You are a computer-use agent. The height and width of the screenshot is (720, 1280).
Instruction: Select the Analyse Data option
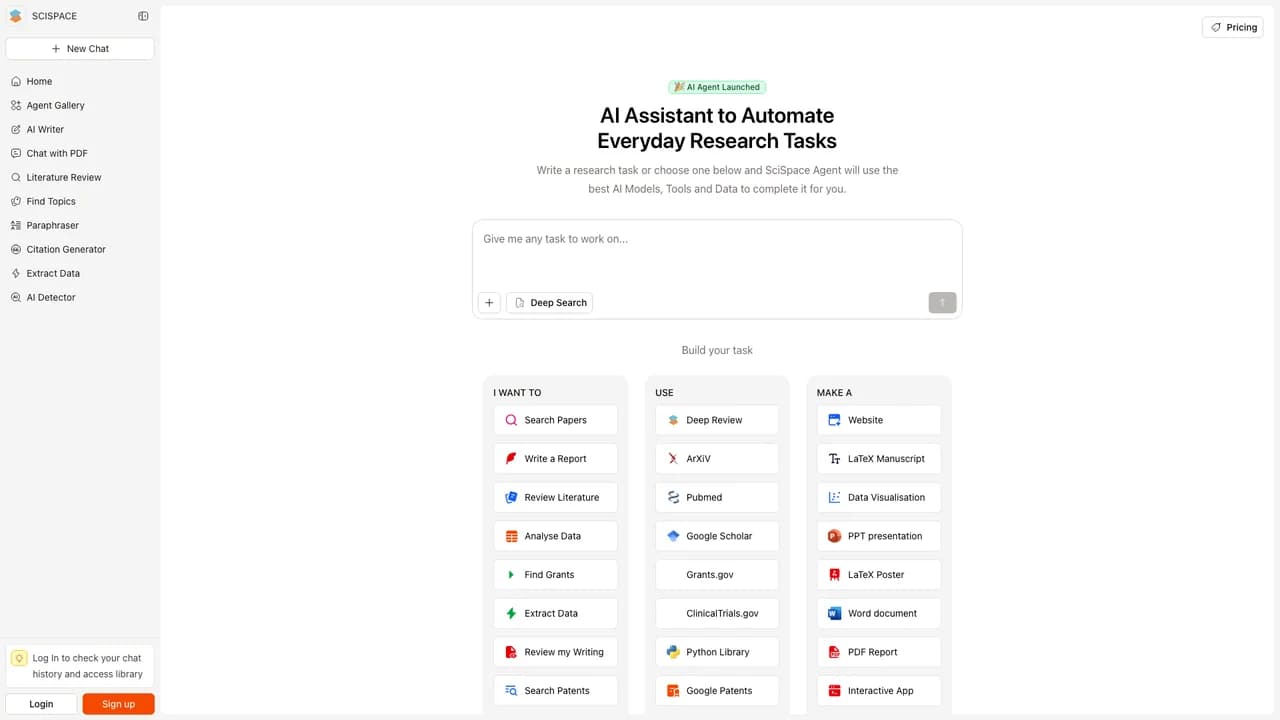pos(555,536)
